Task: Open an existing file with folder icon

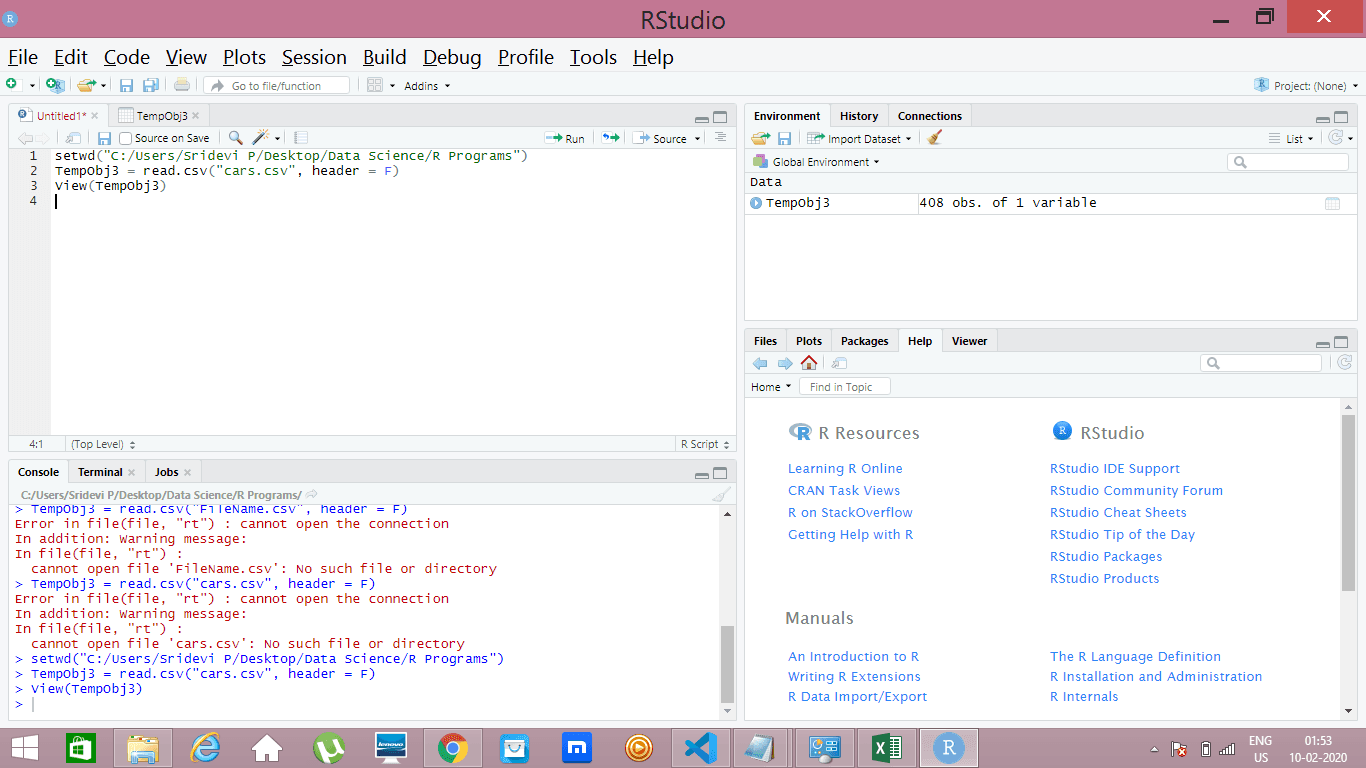Action: coord(86,86)
